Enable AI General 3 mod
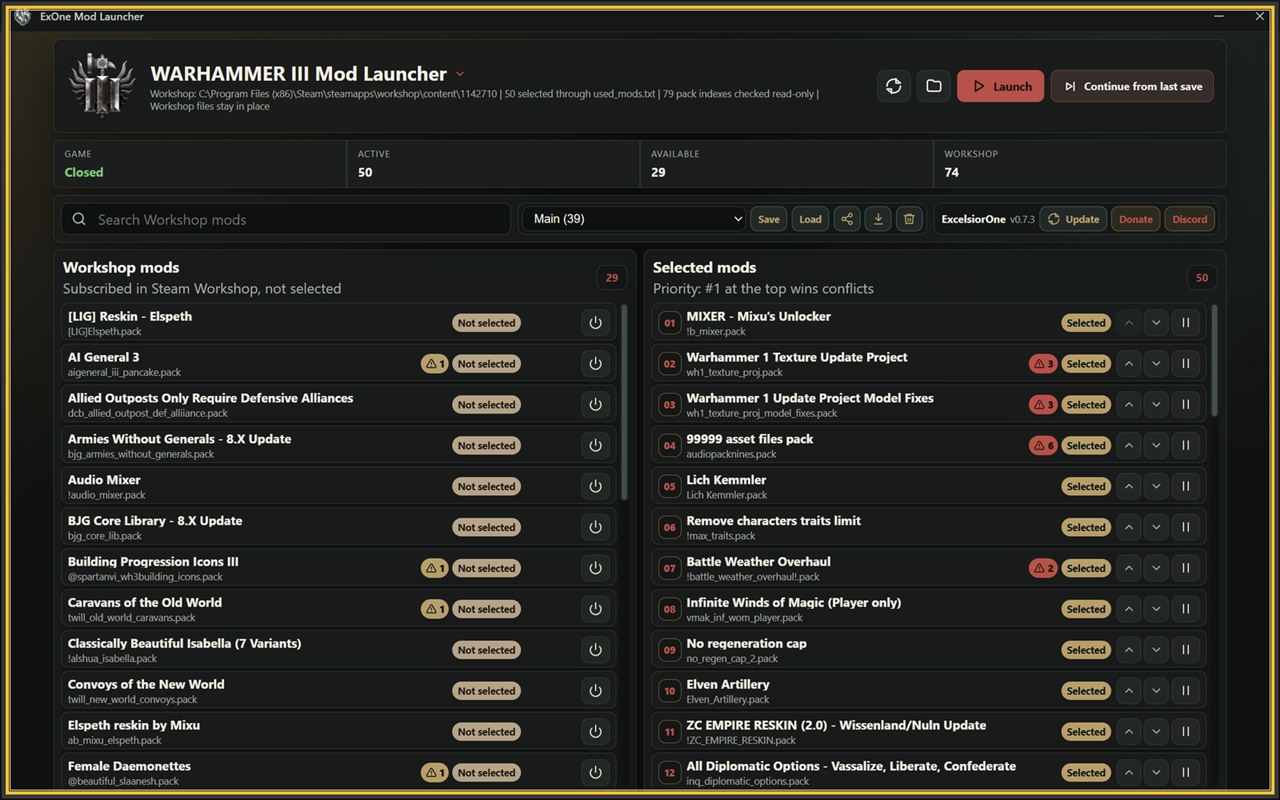The height and width of the screenshot is (800, 1280). (x=596, y=364)
